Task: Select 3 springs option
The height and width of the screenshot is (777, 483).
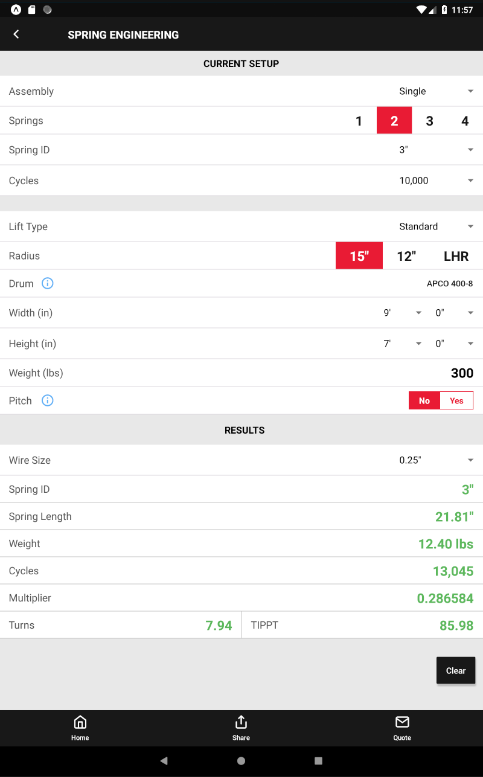Action: point(429,121)
